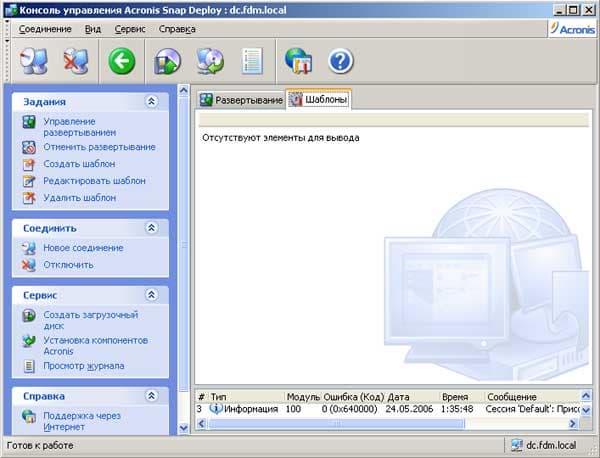
Task: Click icon beside Просмотр журнала
Action: tap(29, 366)
